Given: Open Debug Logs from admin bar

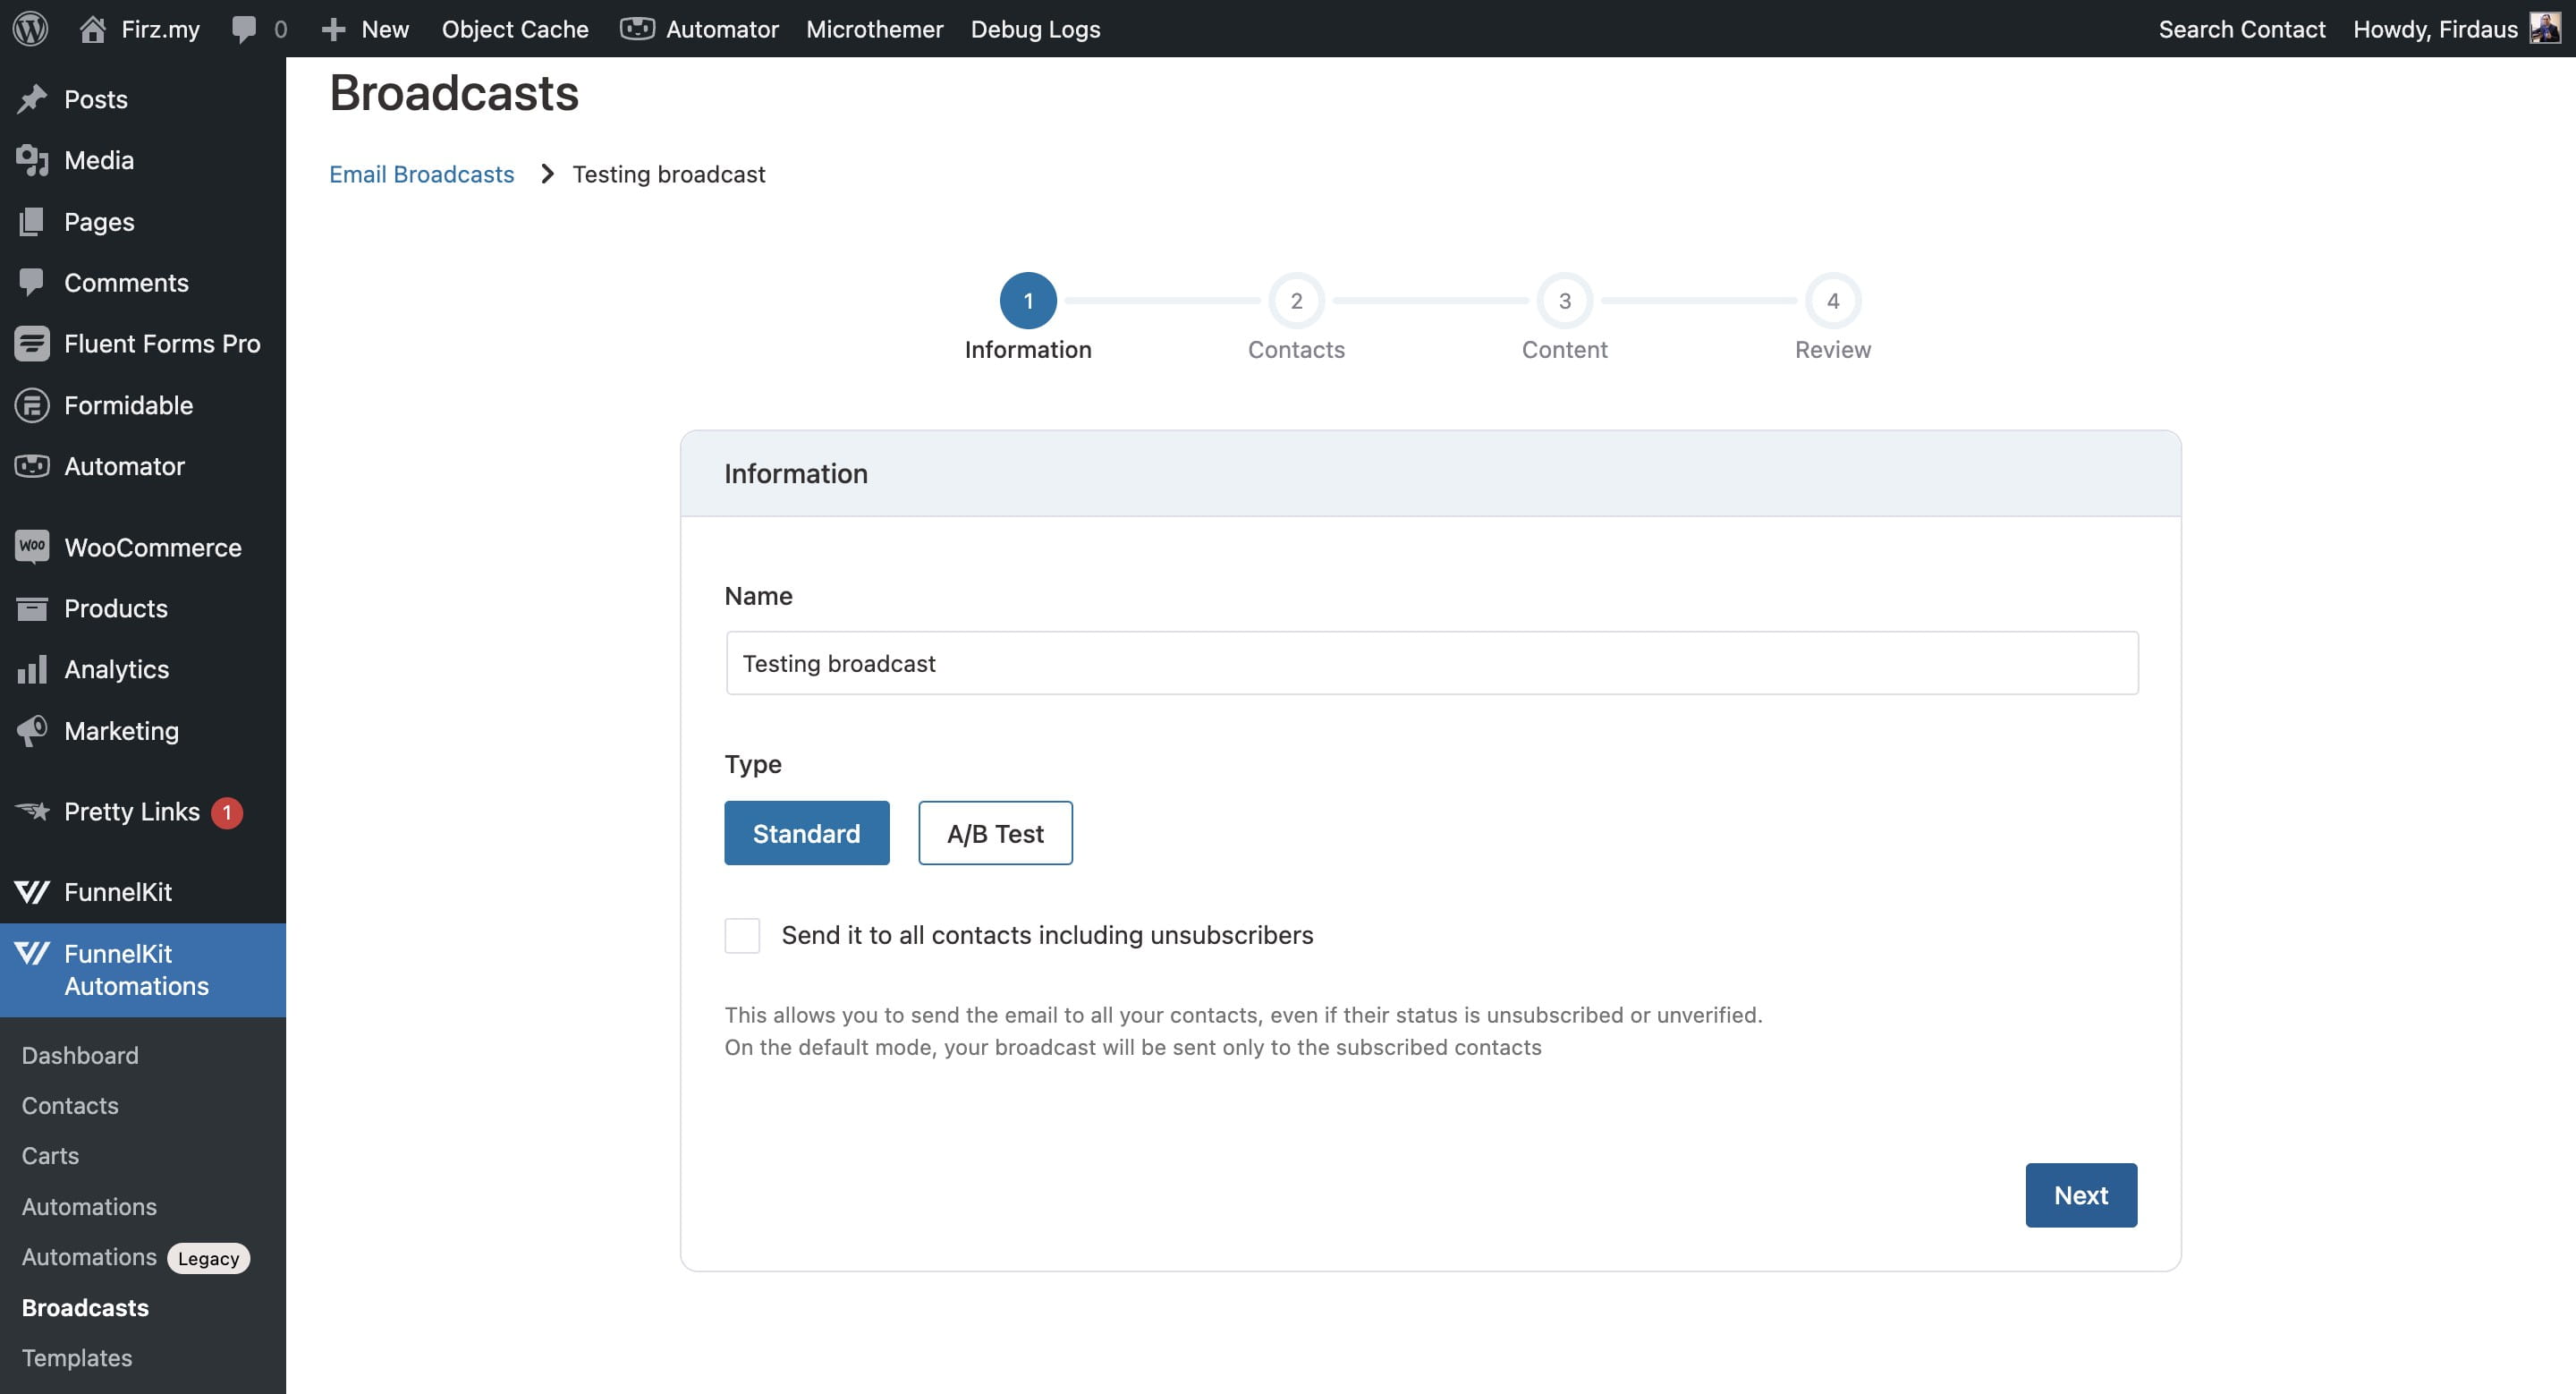Looking at the screenshot, I should [1036, 29].
